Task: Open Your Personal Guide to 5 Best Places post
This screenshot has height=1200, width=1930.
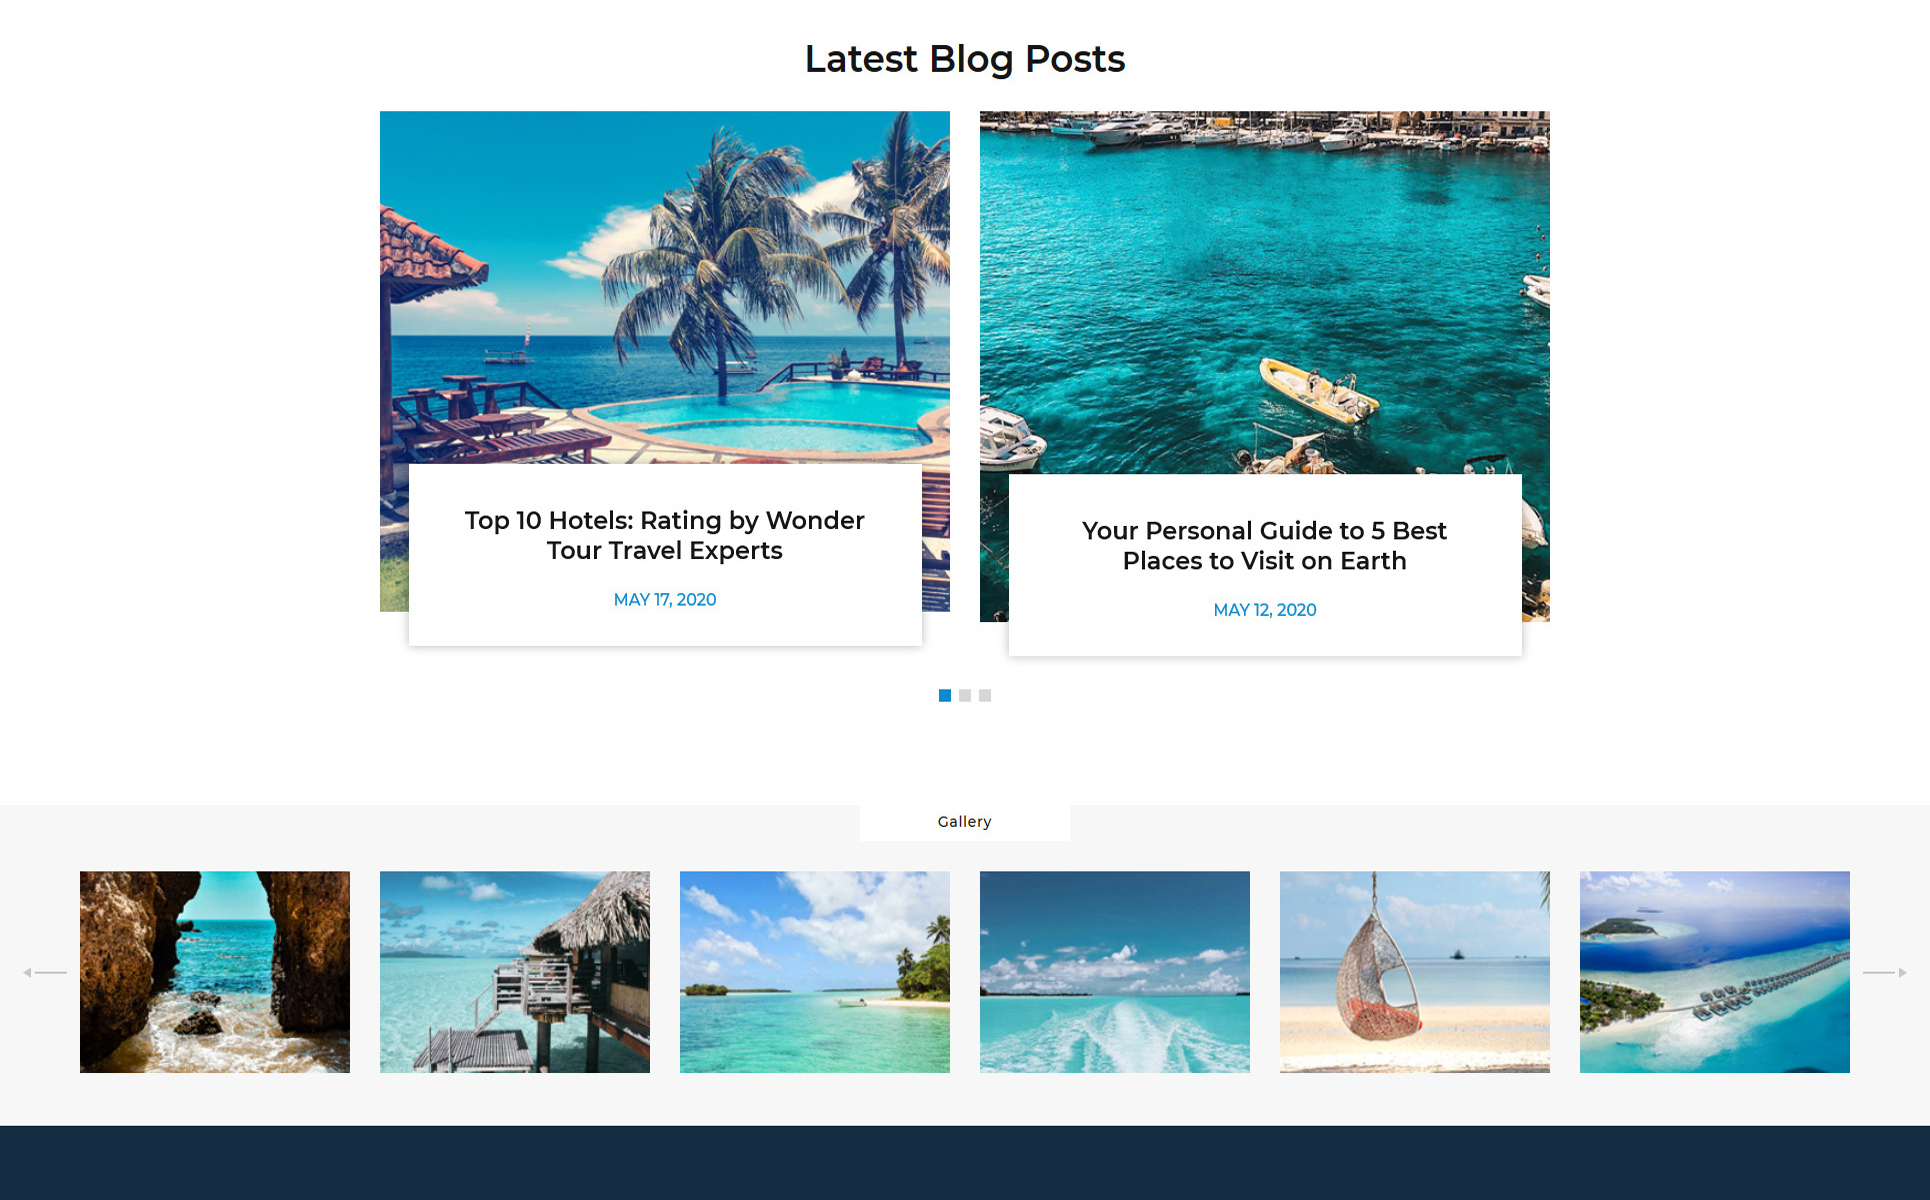Action: (x=1265, y=545)
